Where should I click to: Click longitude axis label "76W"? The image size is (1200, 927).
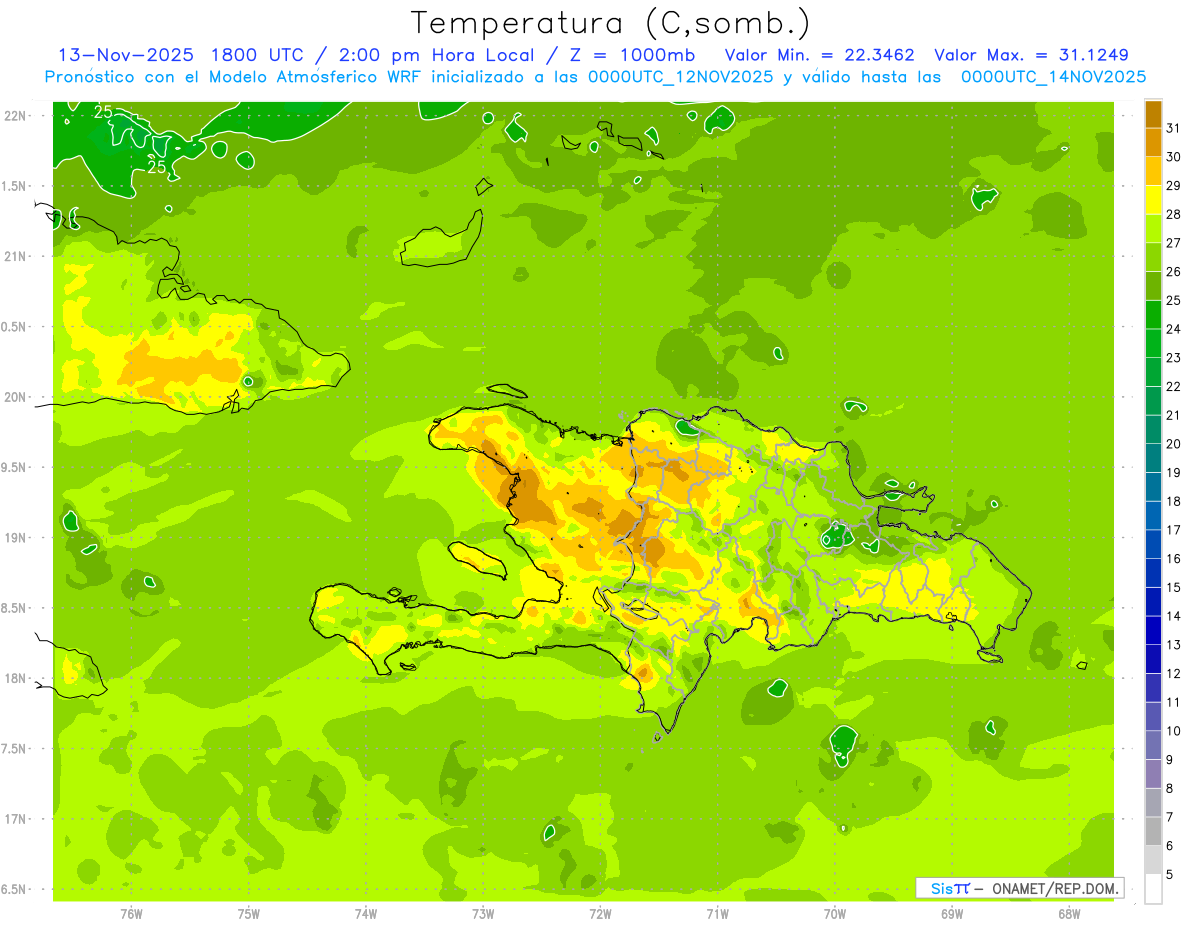pos(131,914)
